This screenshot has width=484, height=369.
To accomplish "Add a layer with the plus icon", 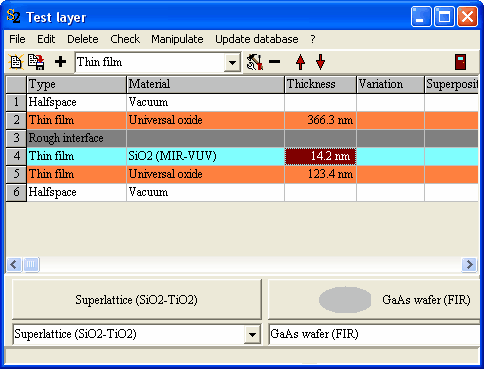I will coord(60,62).
